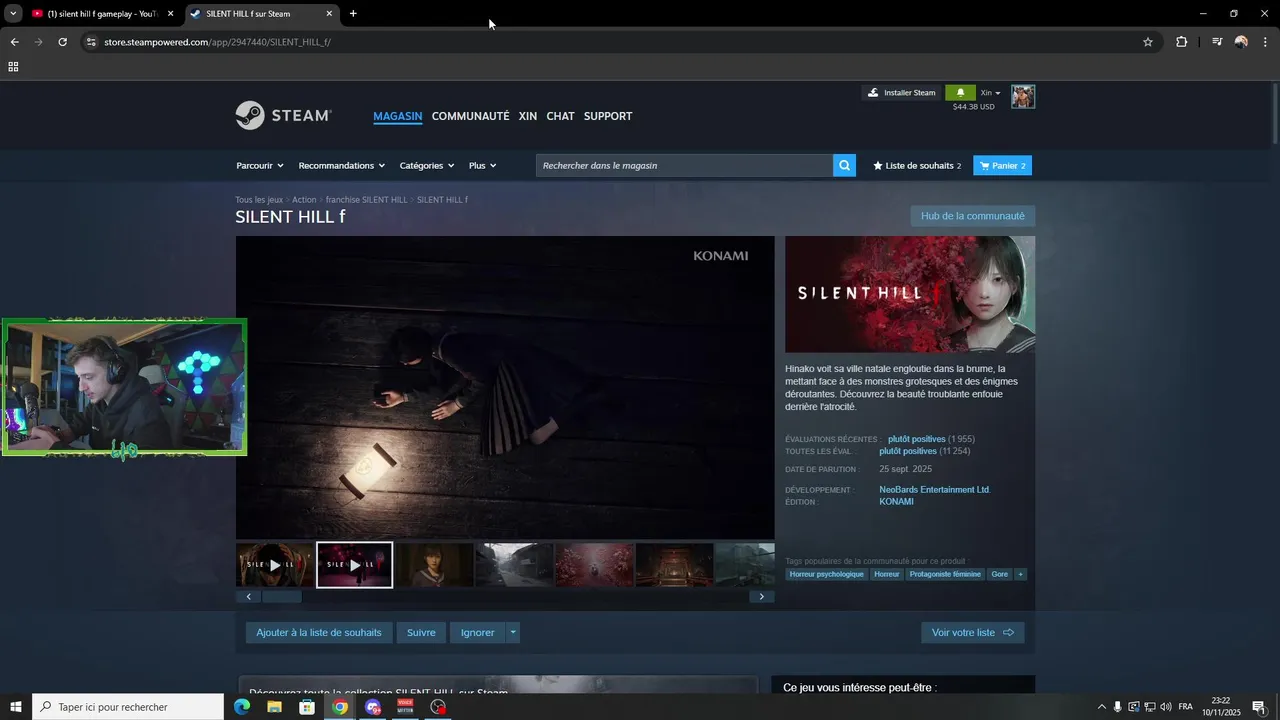Screen dimensions: 1280x720
Task: Expand the Plus dropdown
Action: coord(483,166)
